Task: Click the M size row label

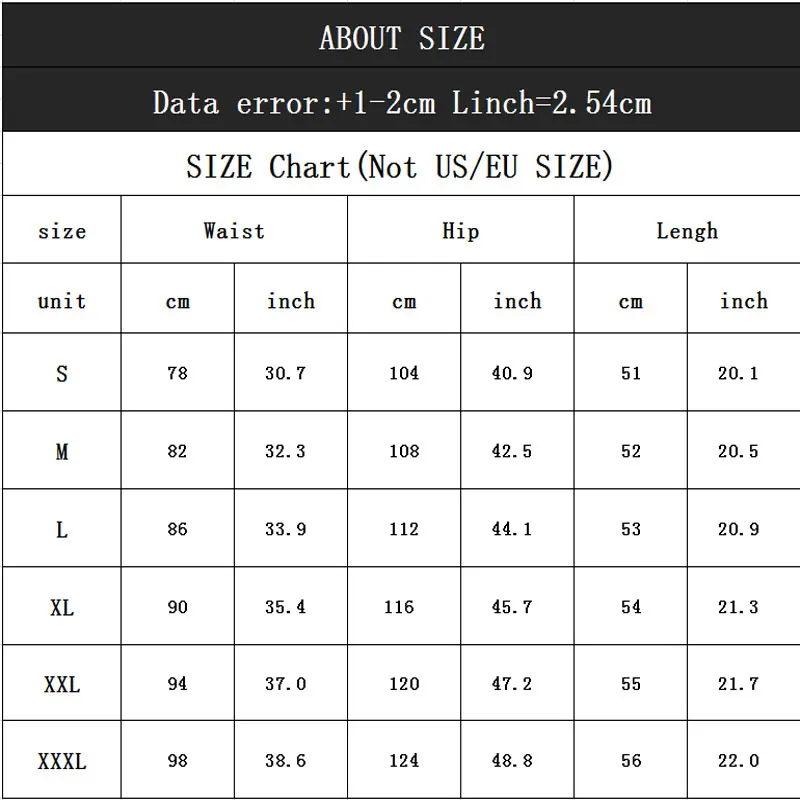Action: (62, 452)
